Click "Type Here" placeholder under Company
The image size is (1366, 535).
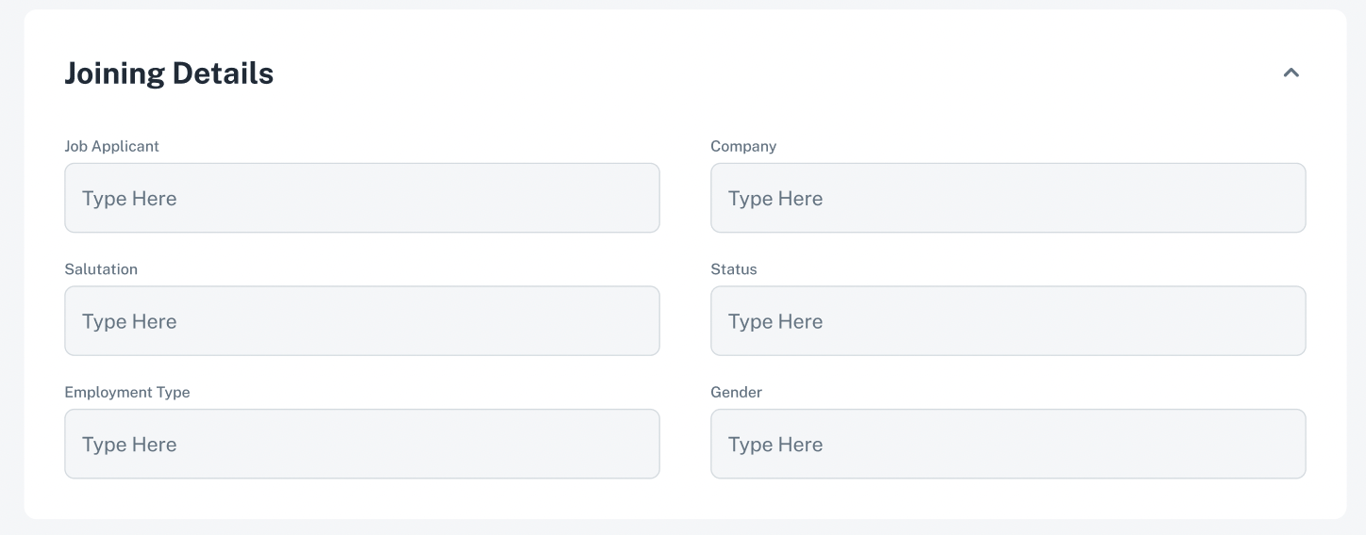775,198
